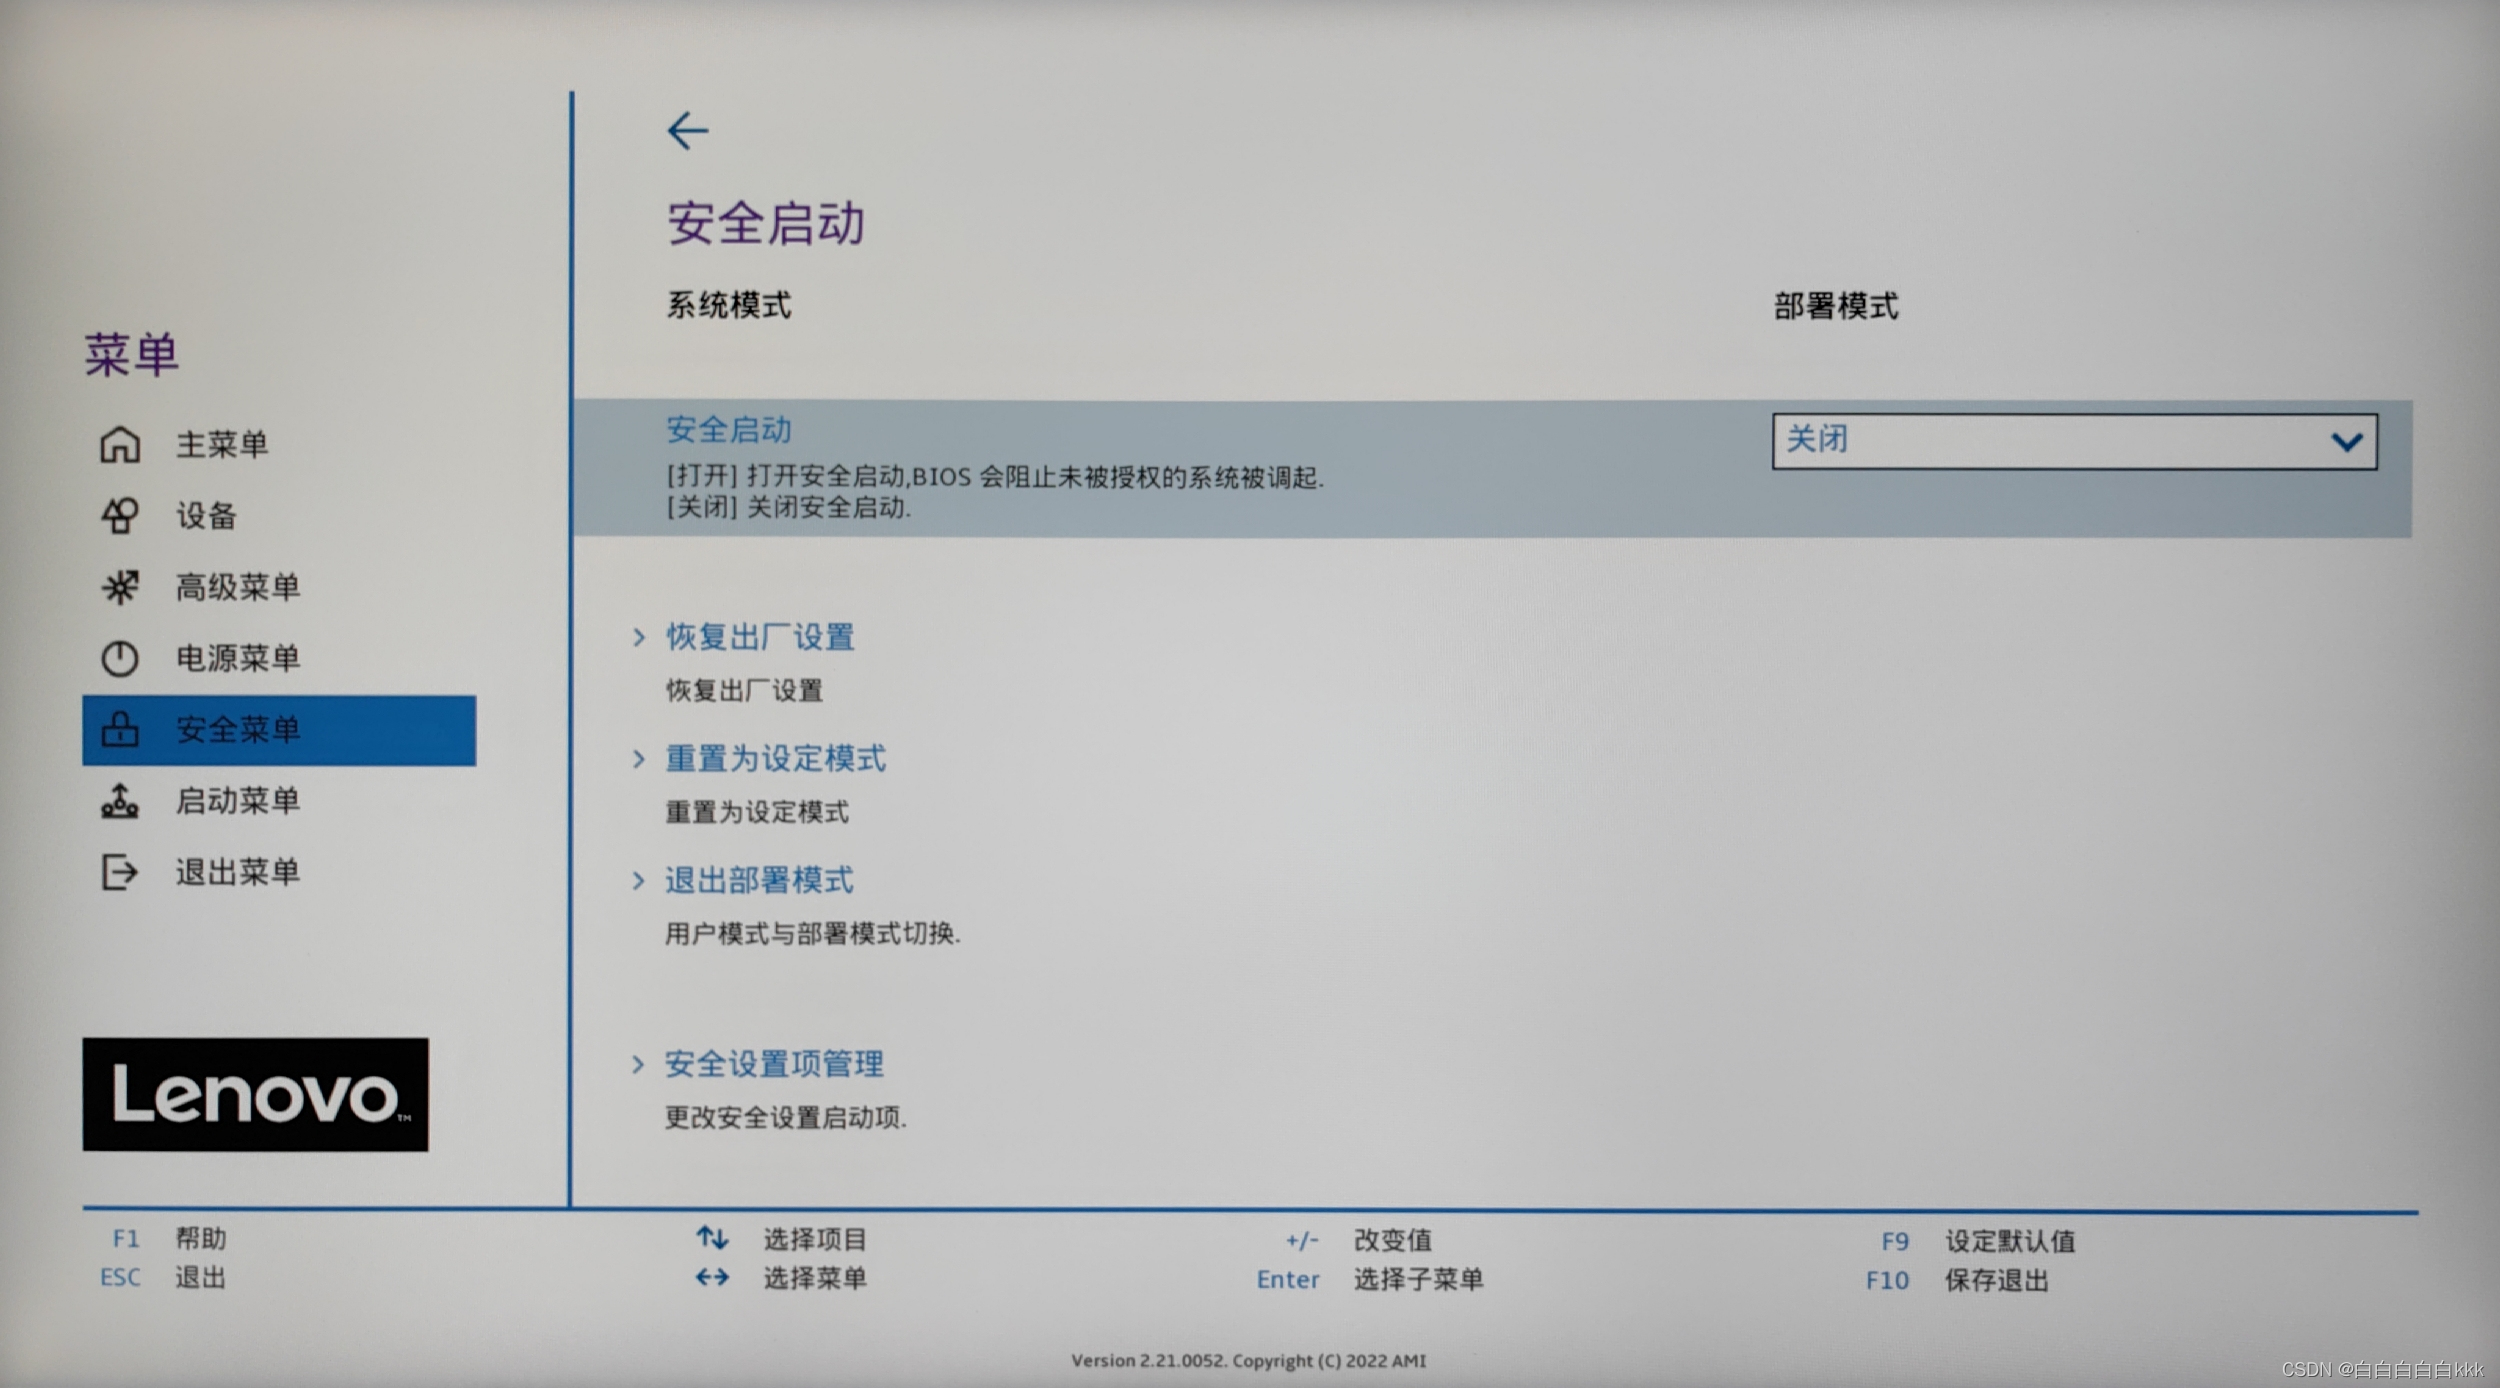Click the boot icon beside 启动菜单
2500x1388 pixels.
(x=120, y=801)
